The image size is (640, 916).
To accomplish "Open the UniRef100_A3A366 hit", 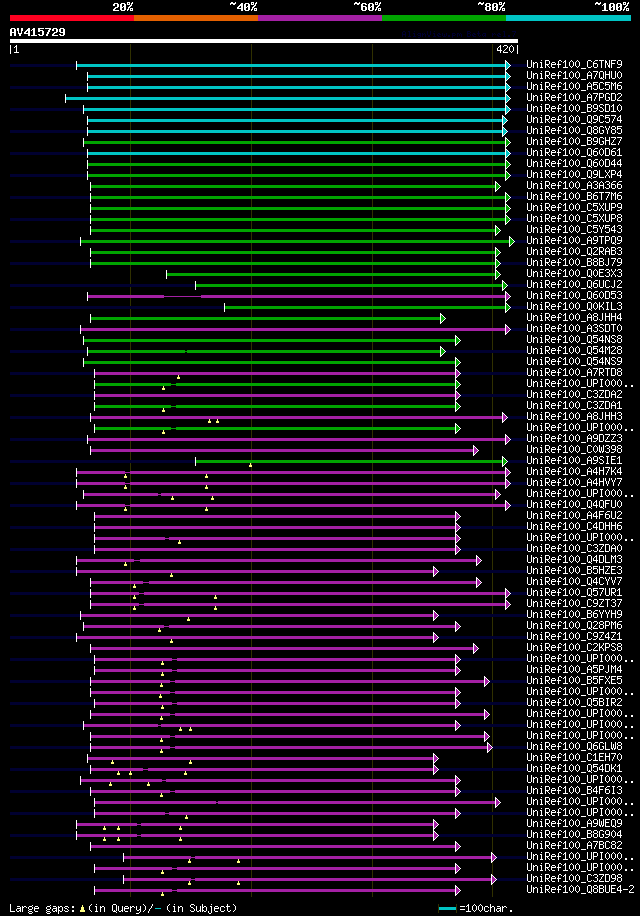I will [x=575, y=185].
